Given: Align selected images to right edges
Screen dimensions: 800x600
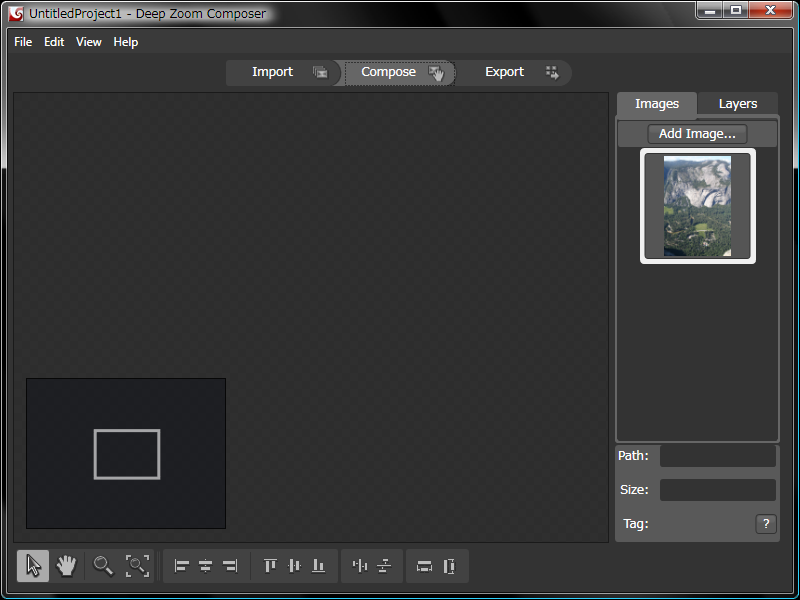Looking at the screenshot, I should click(230, 566).
